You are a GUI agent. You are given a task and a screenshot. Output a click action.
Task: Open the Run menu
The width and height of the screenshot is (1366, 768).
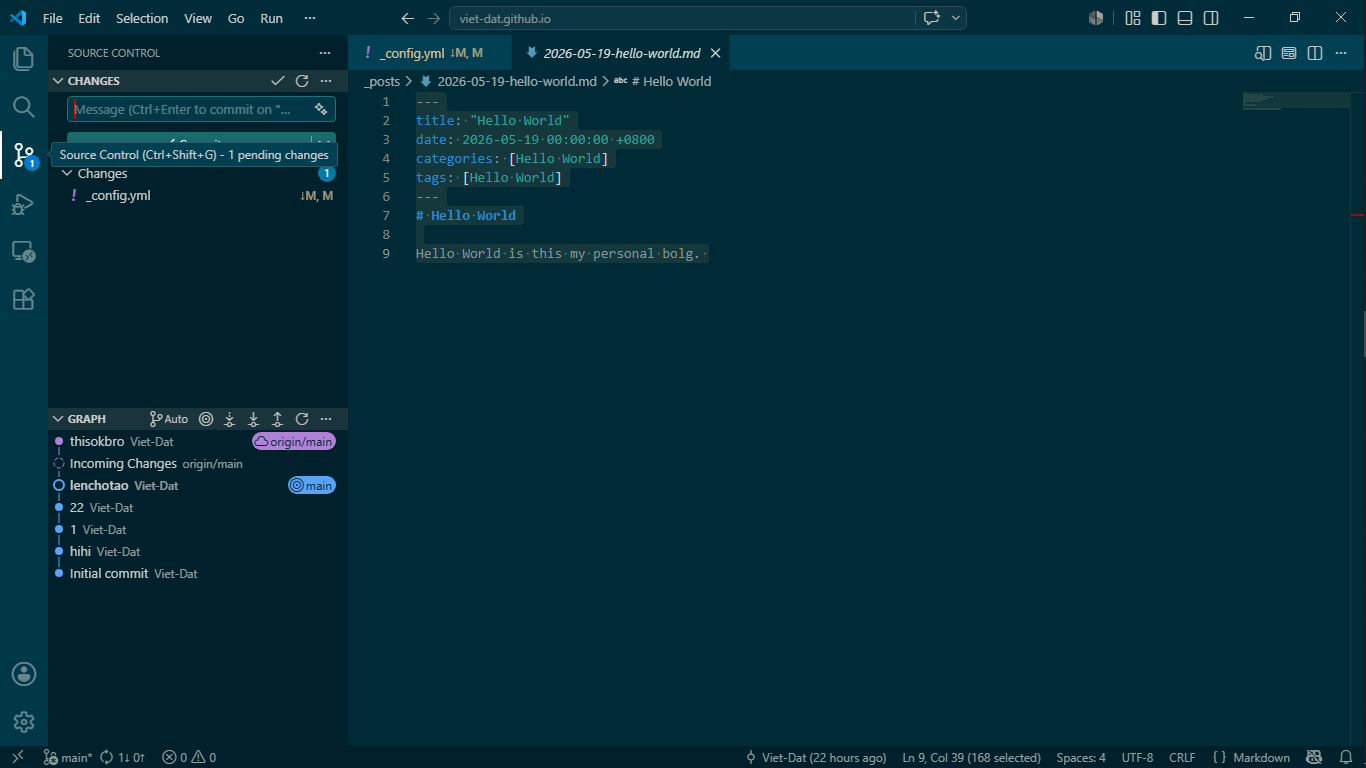271,18
